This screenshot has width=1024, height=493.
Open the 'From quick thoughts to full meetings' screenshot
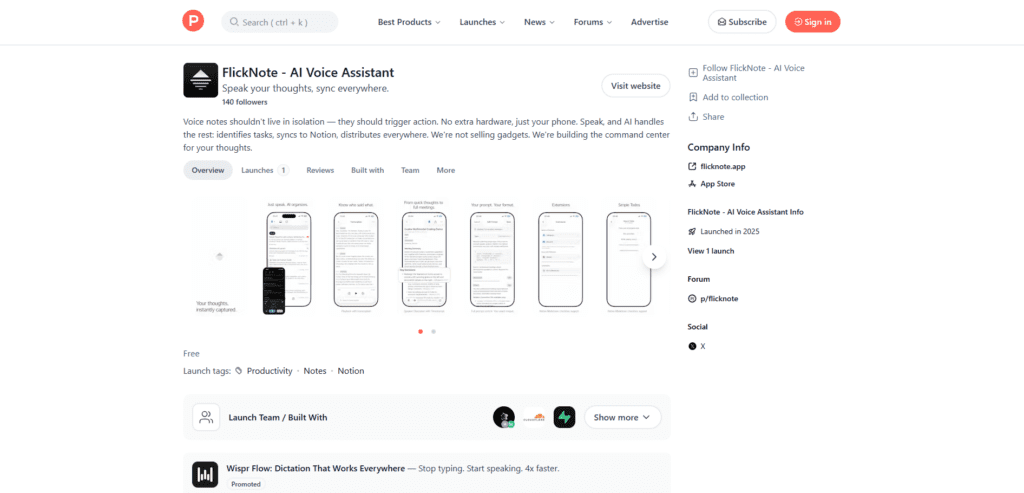click(x=424, y=257)
